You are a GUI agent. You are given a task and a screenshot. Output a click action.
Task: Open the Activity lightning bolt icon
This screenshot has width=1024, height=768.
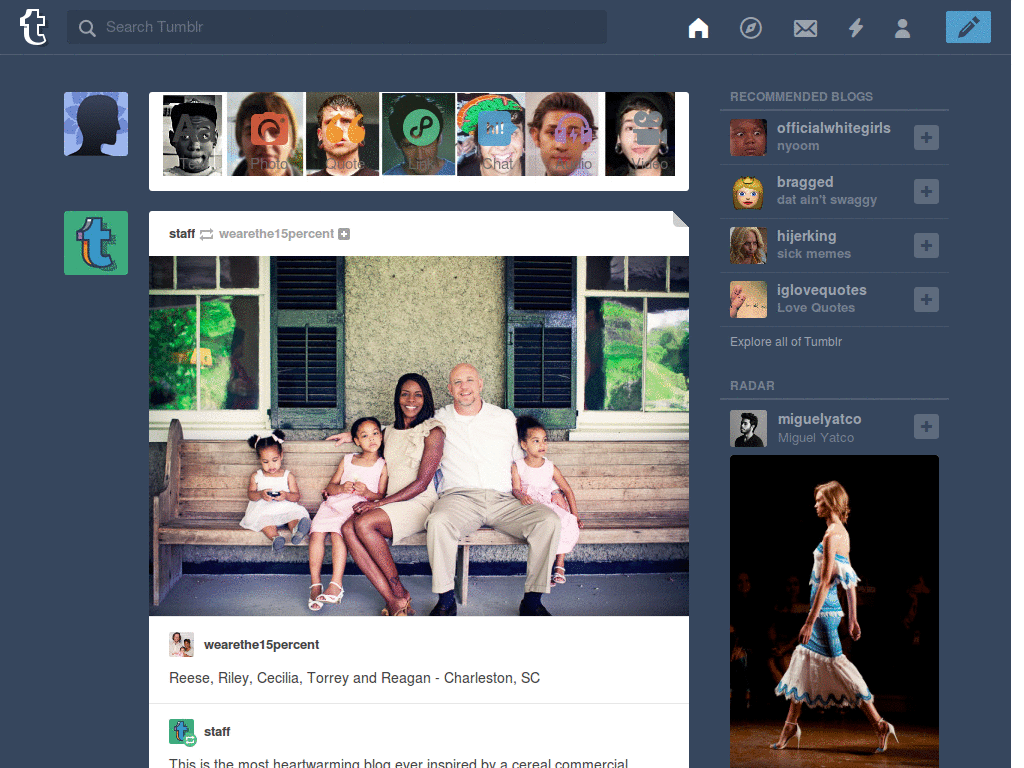tap(856, 28)
